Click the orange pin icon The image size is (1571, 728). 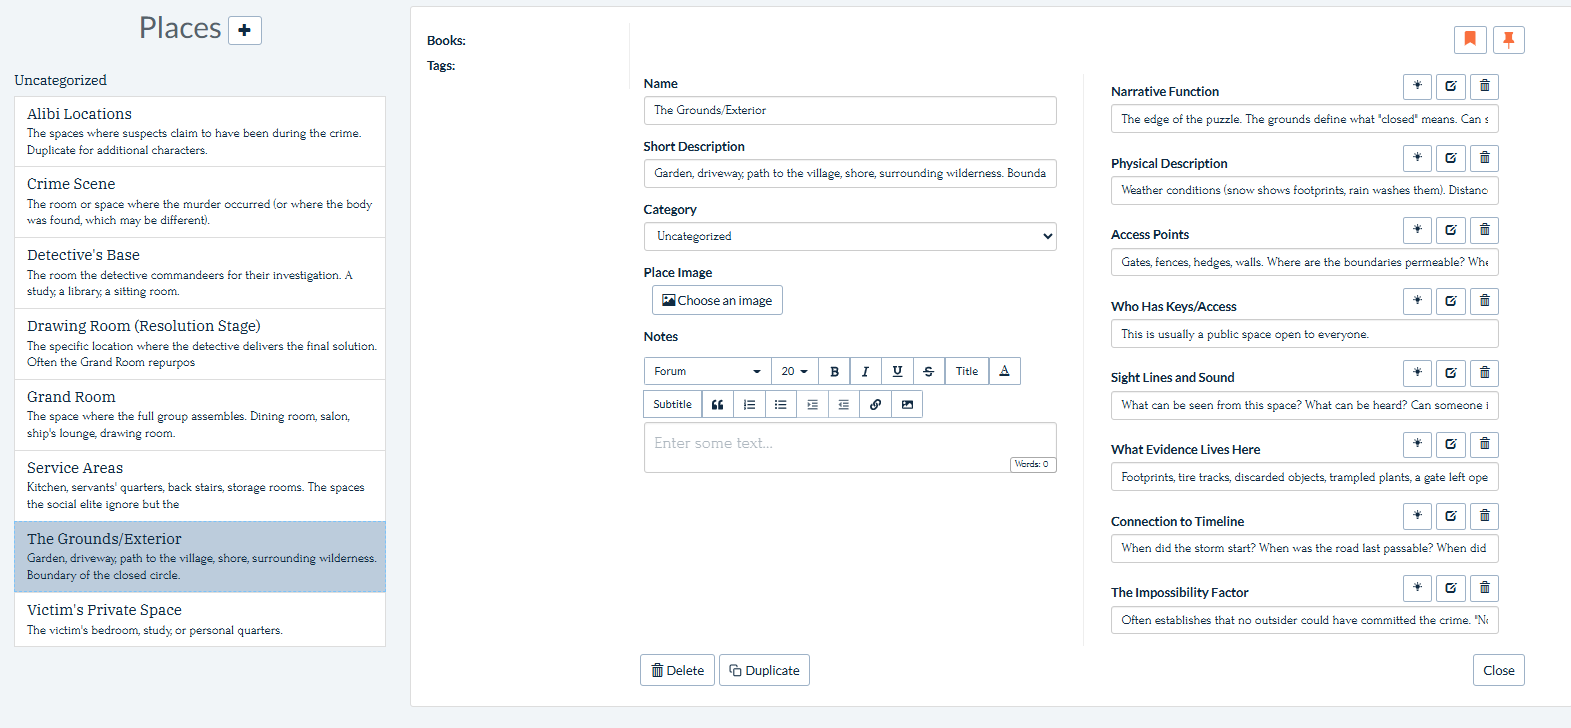coord(1508,39)
